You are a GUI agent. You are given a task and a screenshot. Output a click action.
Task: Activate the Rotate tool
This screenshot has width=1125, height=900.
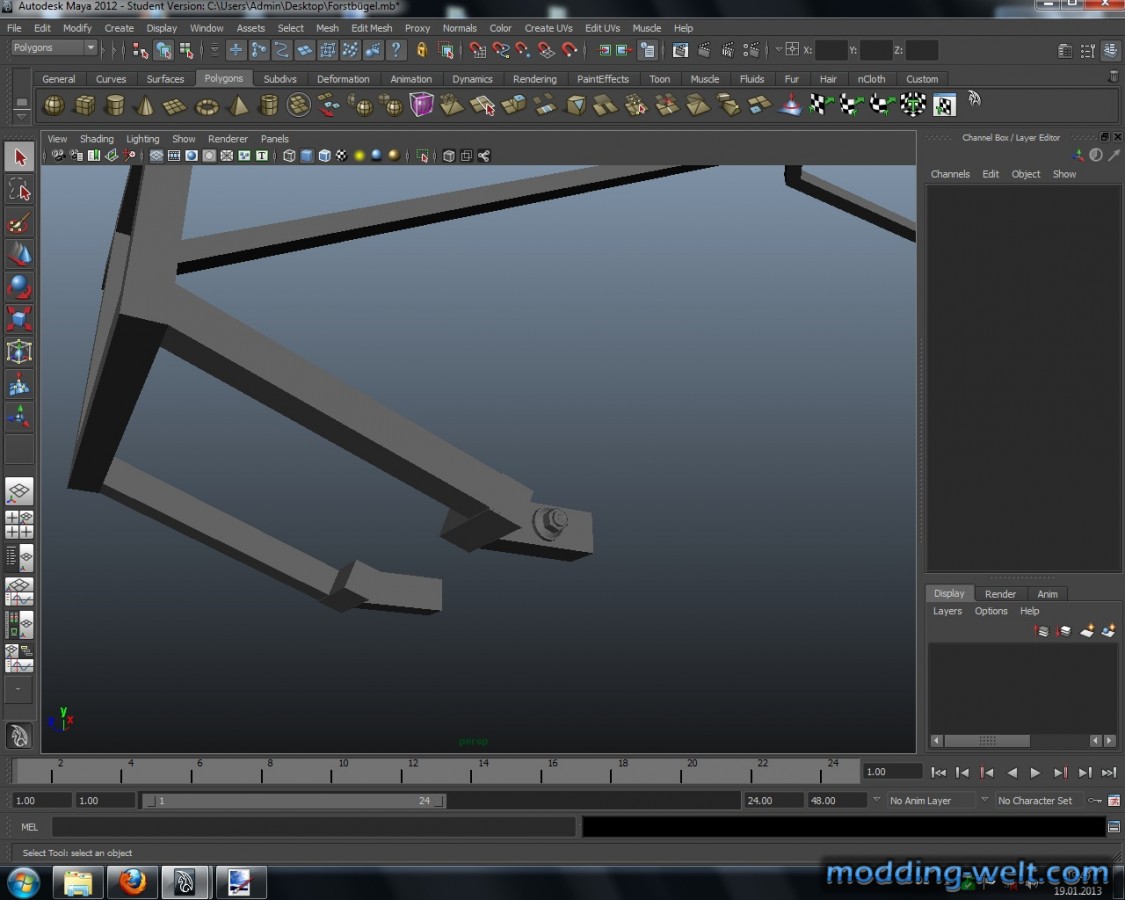(19, 287)
